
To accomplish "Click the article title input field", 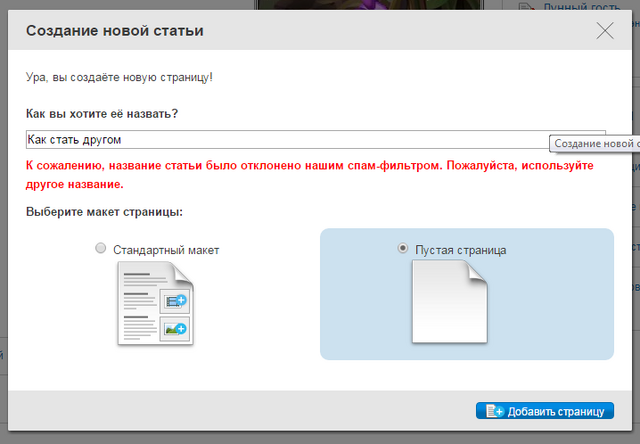I will tap(316, 140).
